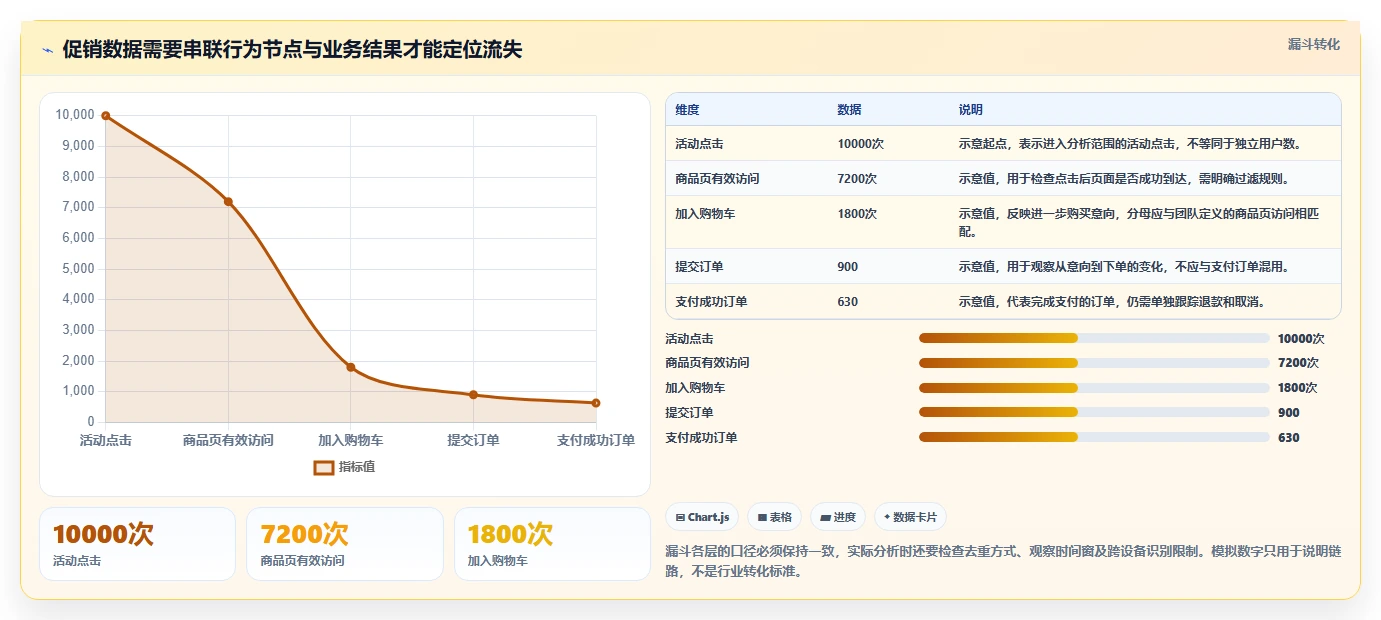Click the 提交订单 progress bar
The image size is (1381, 620).
point(1094,413)
